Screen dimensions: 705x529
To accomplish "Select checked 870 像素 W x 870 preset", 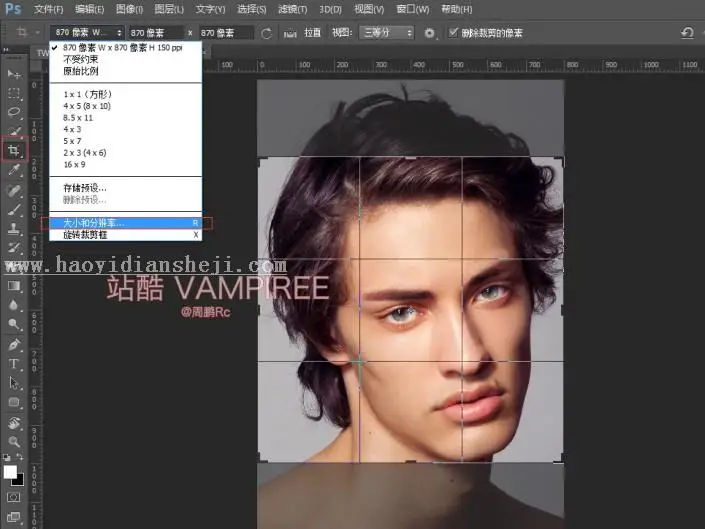I will tap(125, 48).
